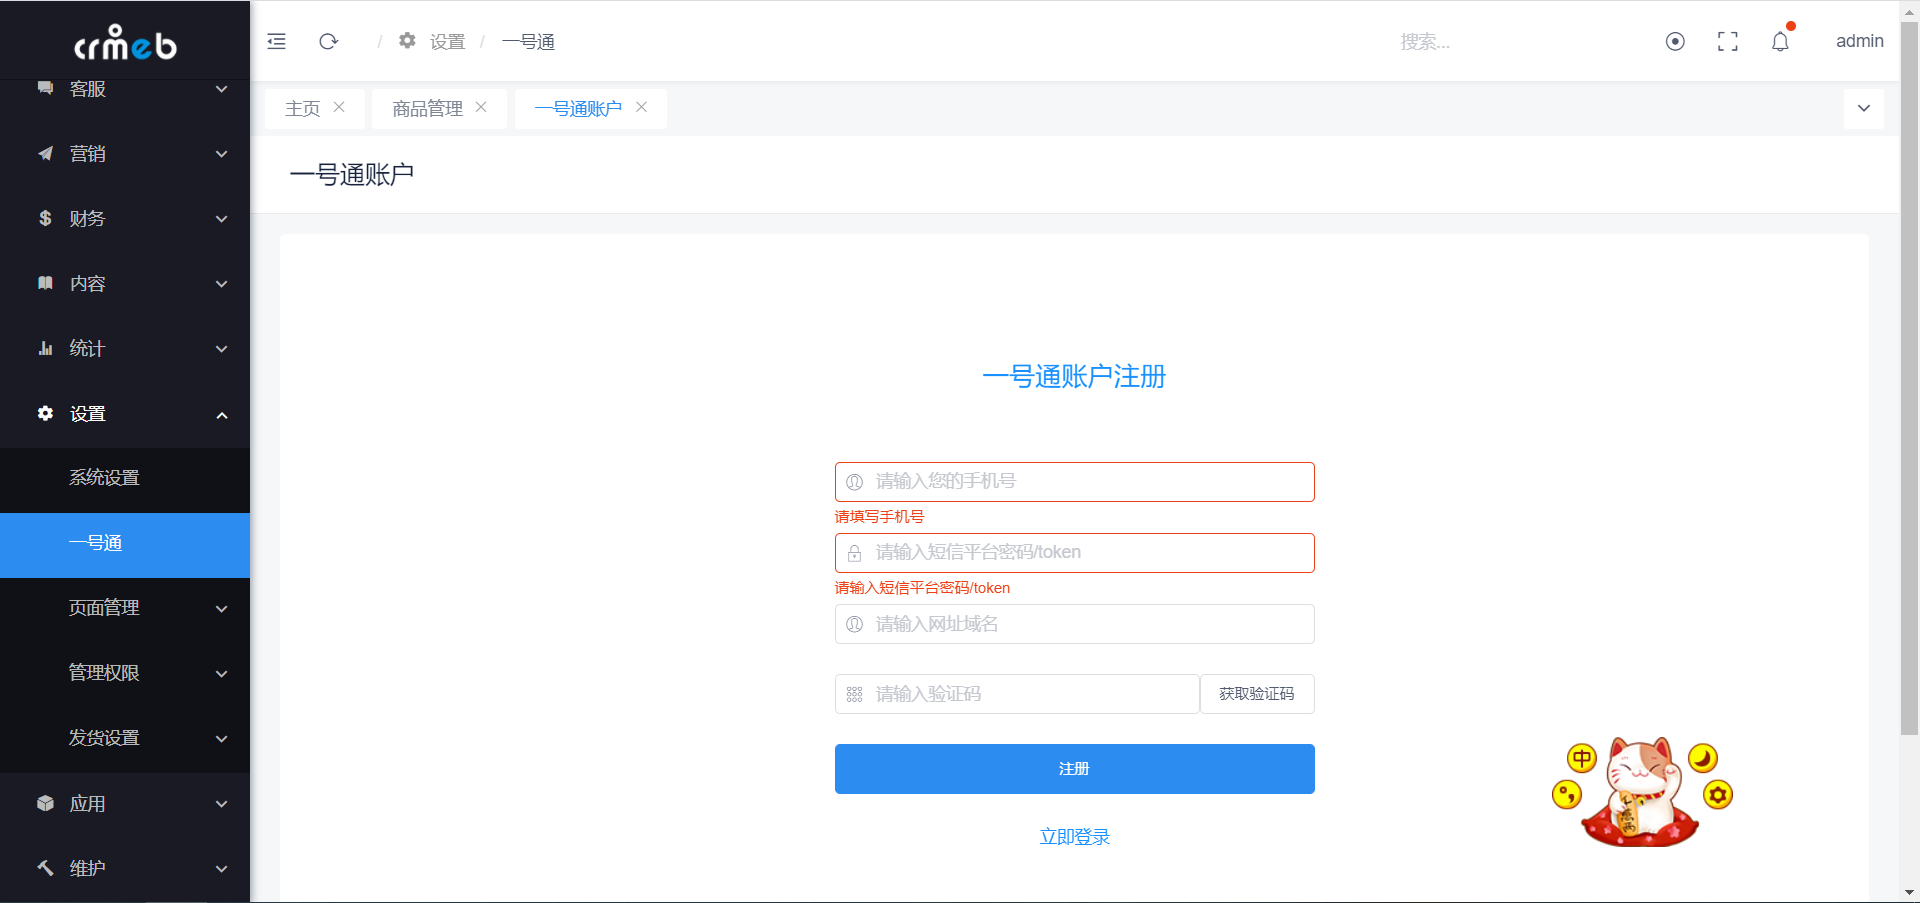Click the 维护 maintenance wrench sidebar icon
The image size is (1920, 903).
tap(44, 868)
